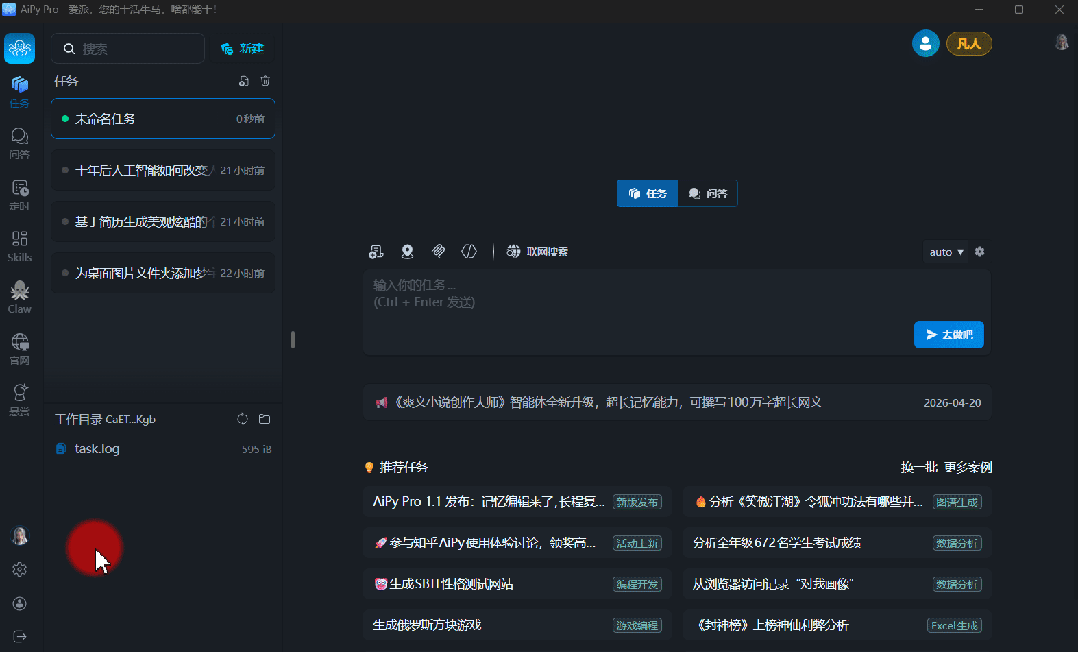
Task: Click the first document icon above task input
Action: pos(375,252)
